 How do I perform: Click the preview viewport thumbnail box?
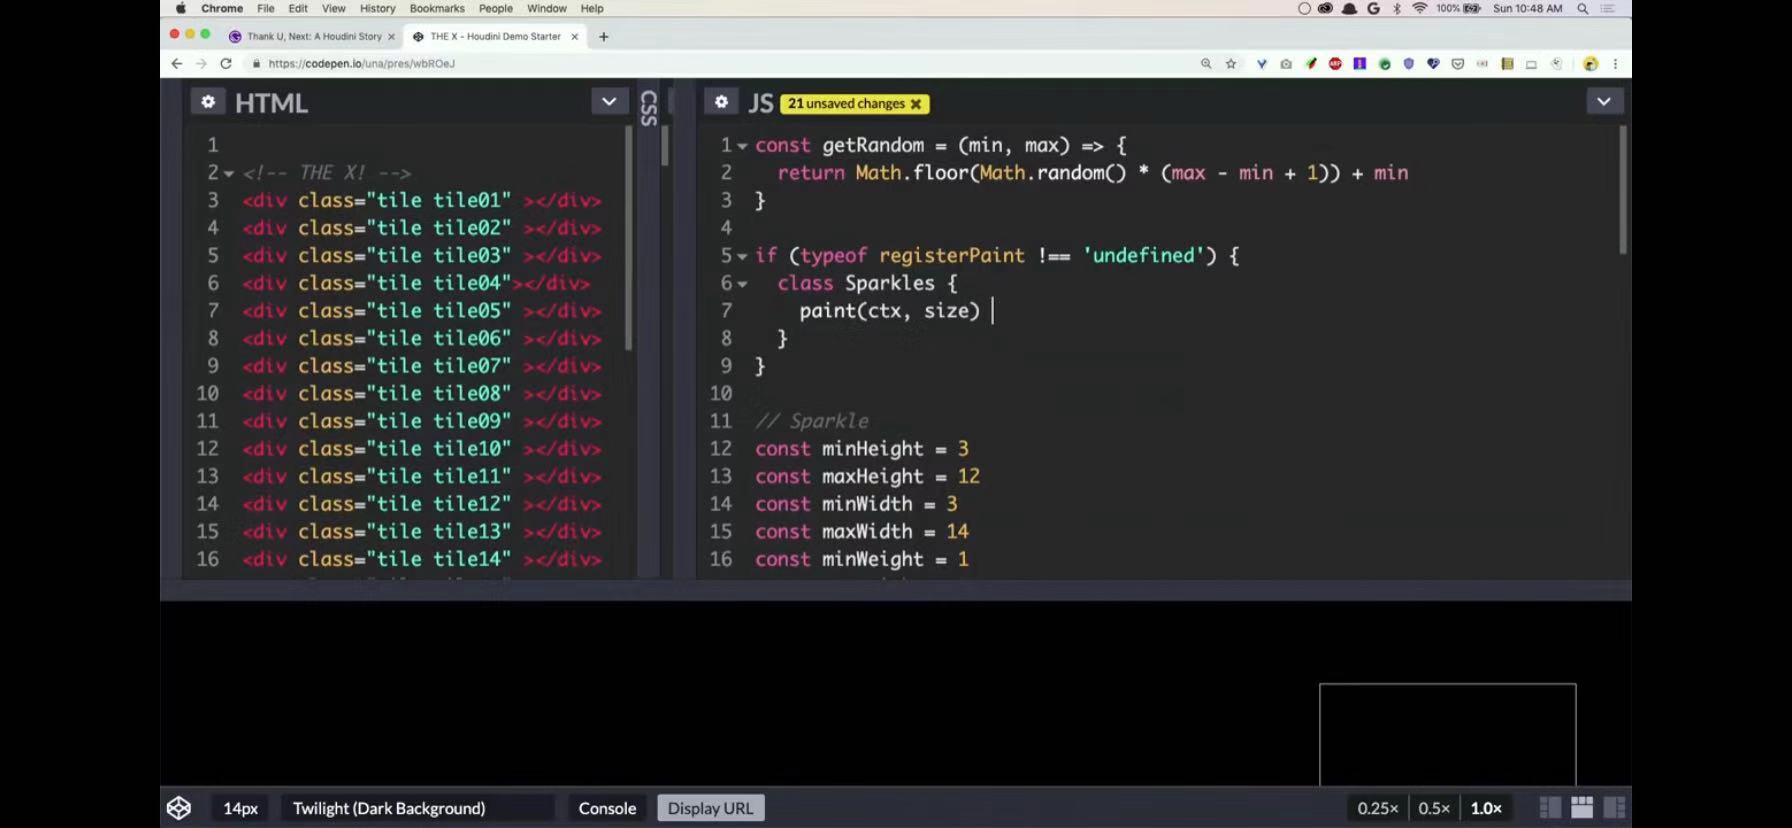click(1447, 734)
